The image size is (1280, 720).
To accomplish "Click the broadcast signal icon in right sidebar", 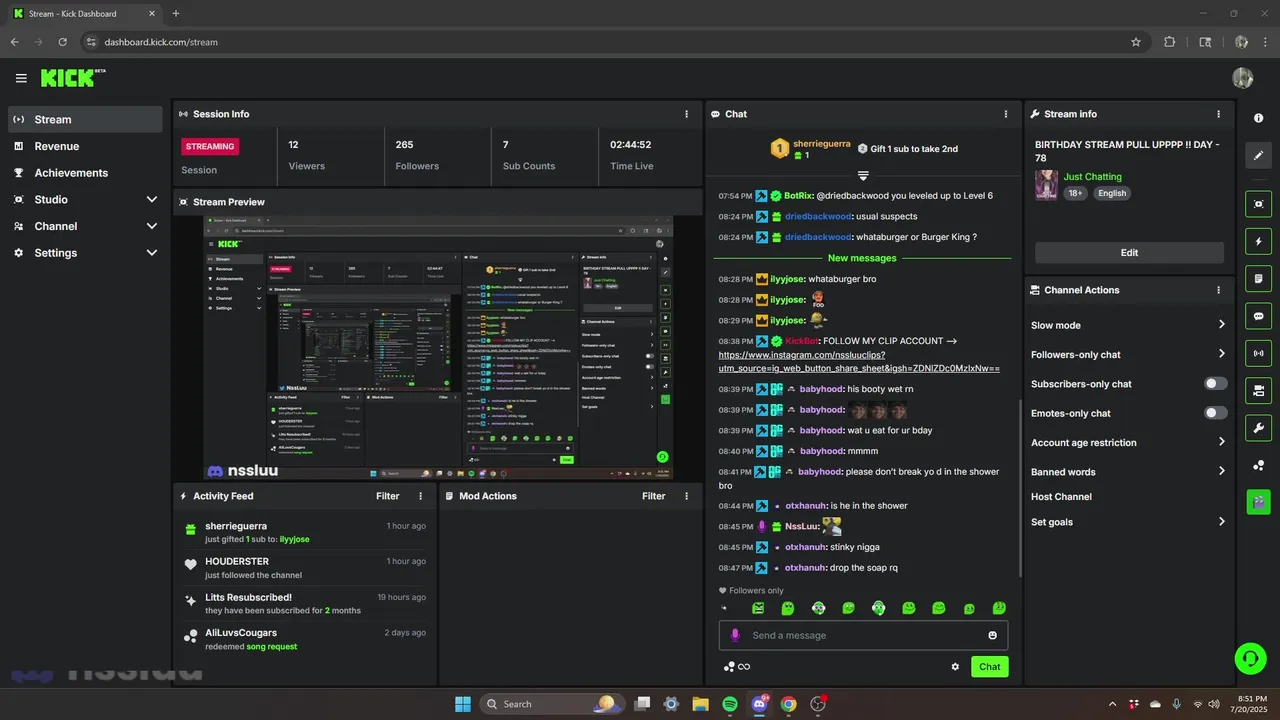I will click(x=1258, y=353).
